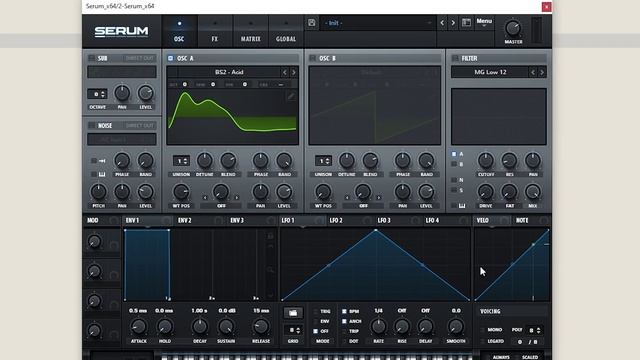Viewport: 640px width, 360px height.
Task: Enable LFO DOT (dotted) option
Action: click(344, 341)
